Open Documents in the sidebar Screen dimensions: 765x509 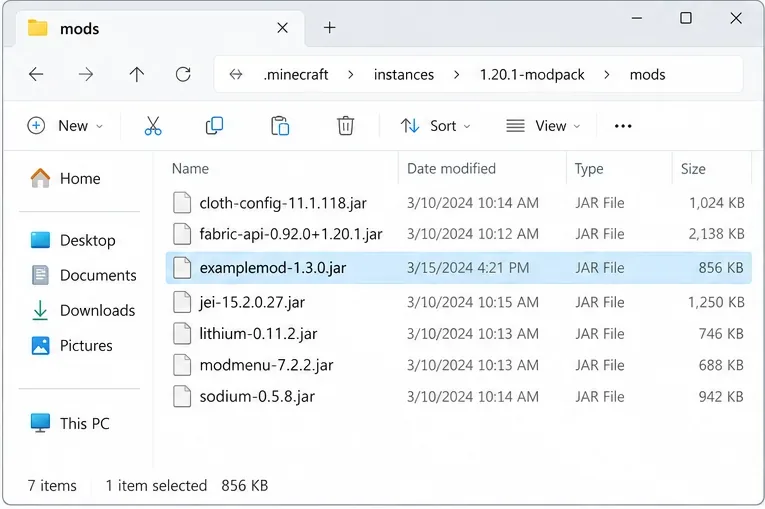point(83,275)
